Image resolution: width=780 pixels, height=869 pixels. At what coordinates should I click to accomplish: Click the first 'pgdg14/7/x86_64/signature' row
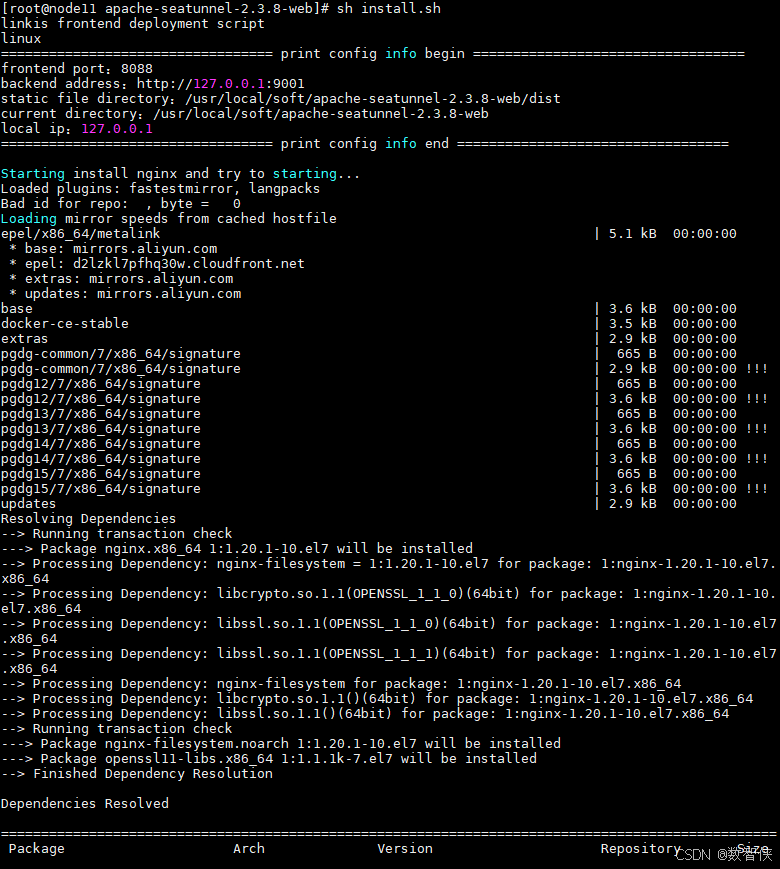(x=369, y=443)
